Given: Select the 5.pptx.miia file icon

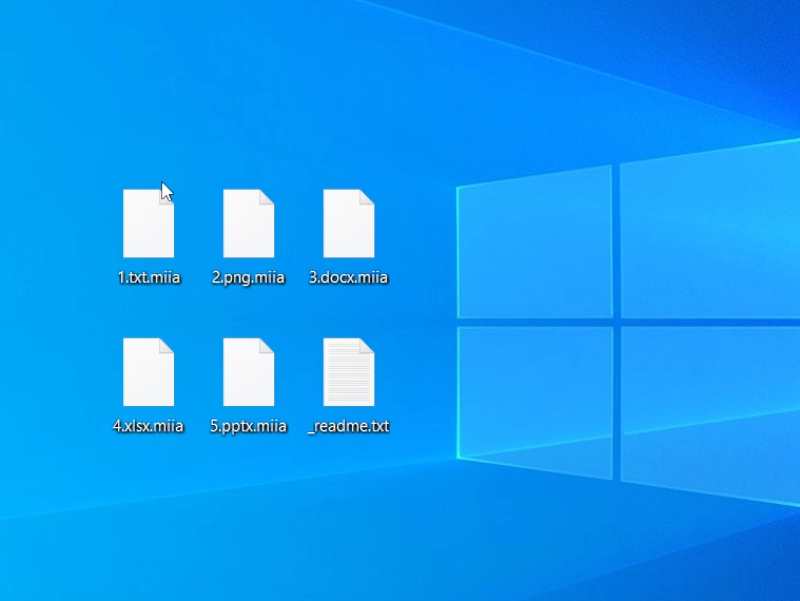Looking at the screenshot, I should (x=248, y=372).
